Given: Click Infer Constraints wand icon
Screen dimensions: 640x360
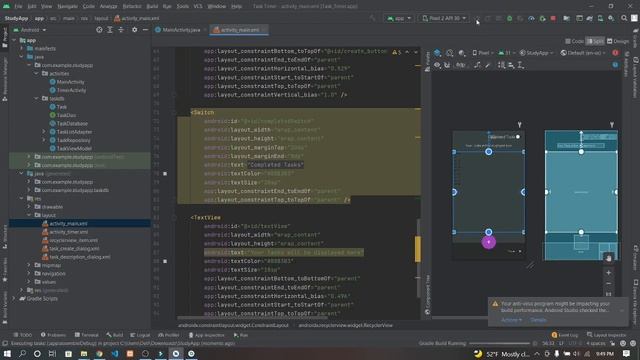Looking at the screenshot, I should [x=488, y=65].
